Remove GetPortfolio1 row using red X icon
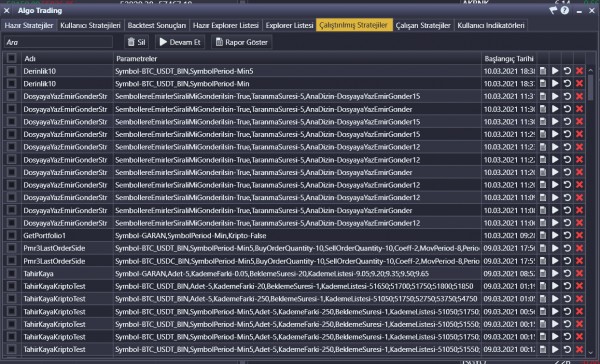 pyautogui.click(x=579, y=235)
